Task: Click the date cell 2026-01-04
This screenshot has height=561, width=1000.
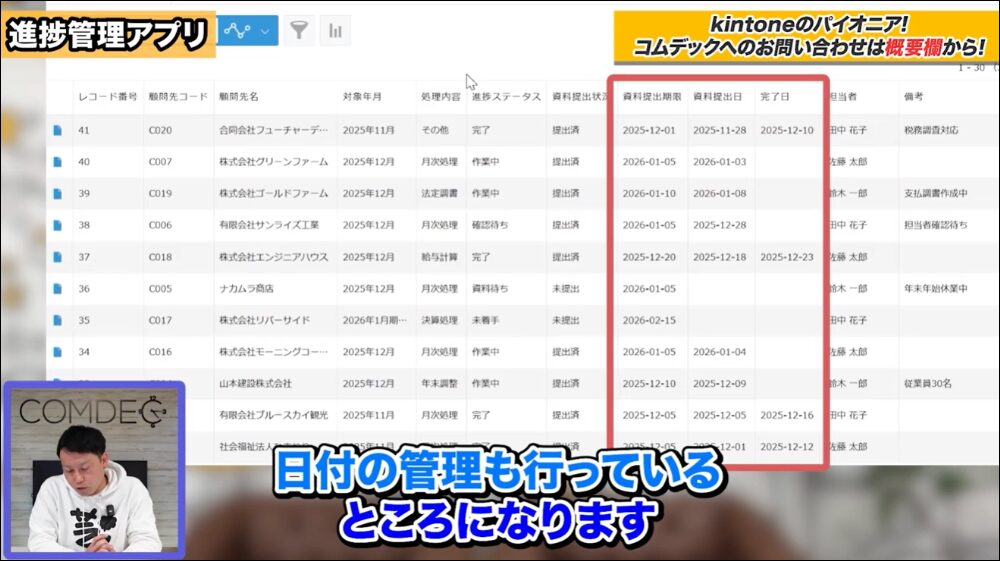Action: click(x=719, y=352)
